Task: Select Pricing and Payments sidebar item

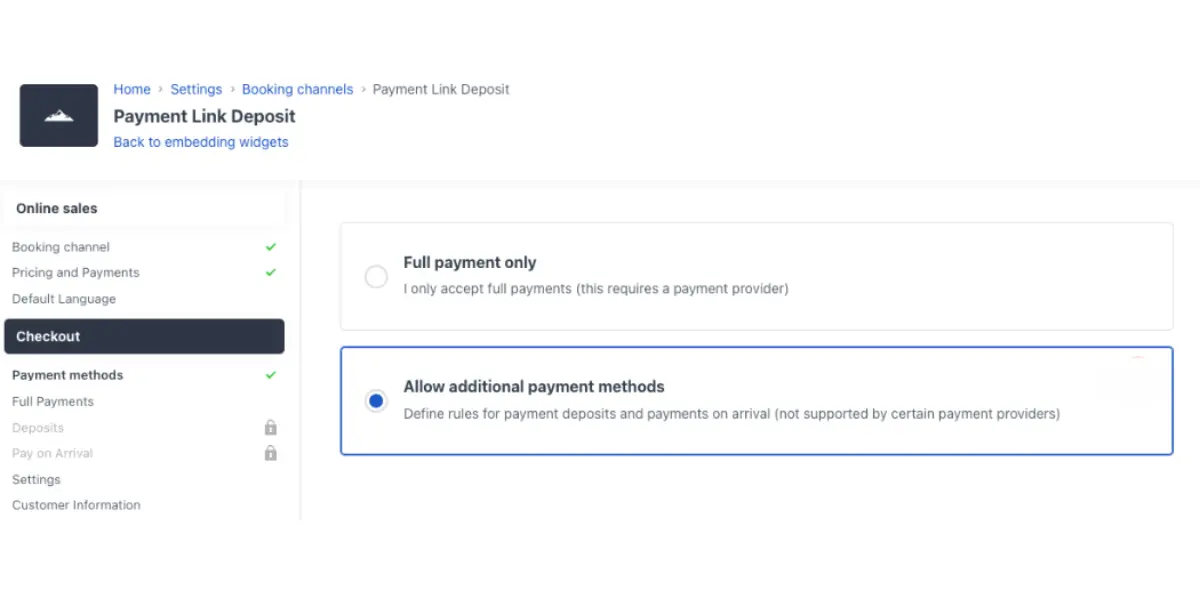Action: tap(76, 272)
